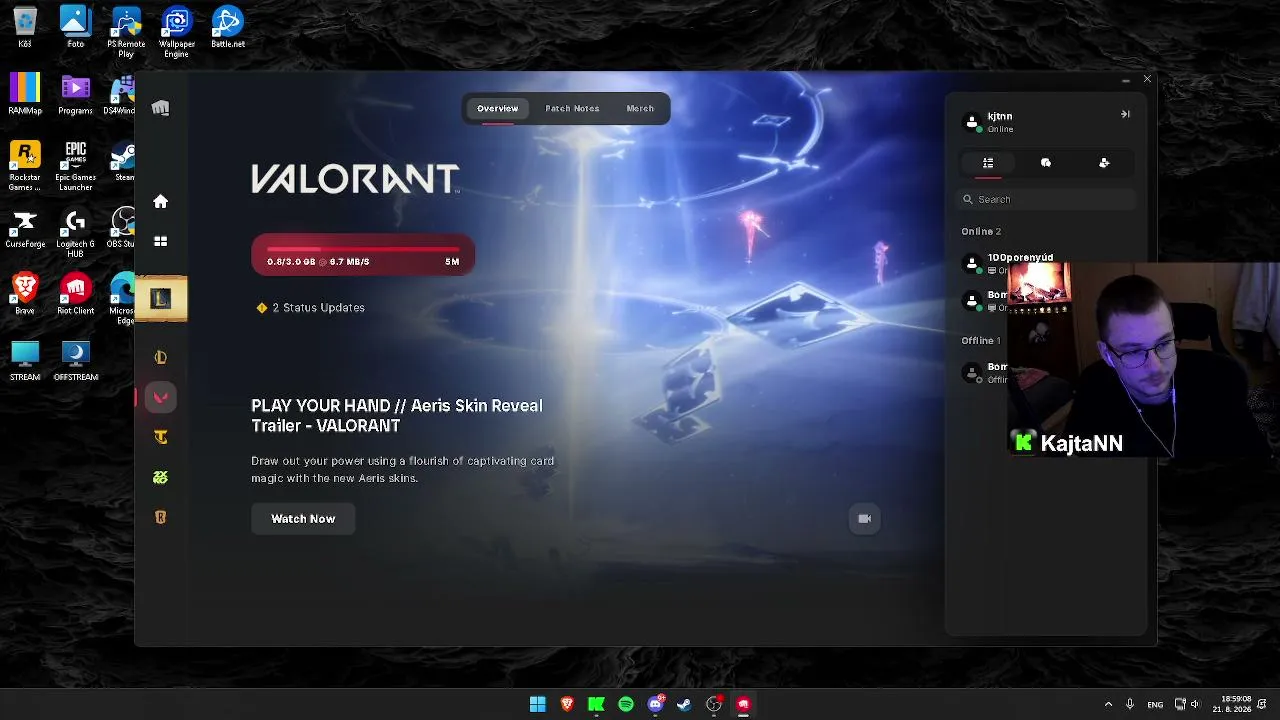Viewport: 1280px width, 720px height.
Task: Open the Riot fist logo in sidebar
Action: pos(160,108)
